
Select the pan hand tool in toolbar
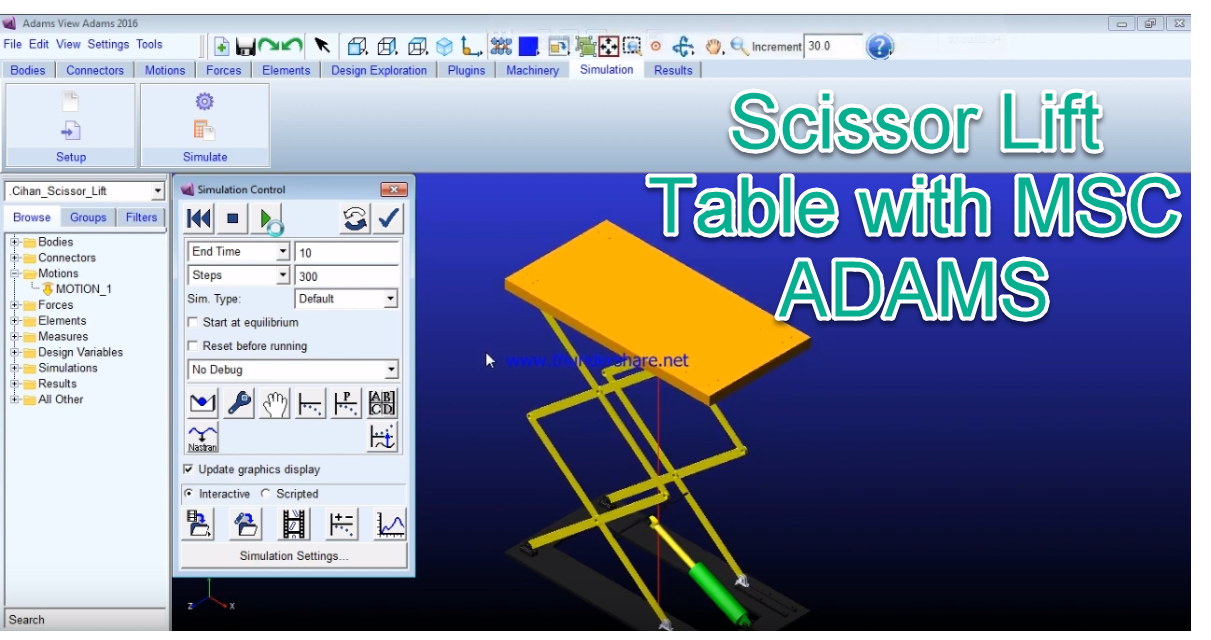[x=714, y=46]
